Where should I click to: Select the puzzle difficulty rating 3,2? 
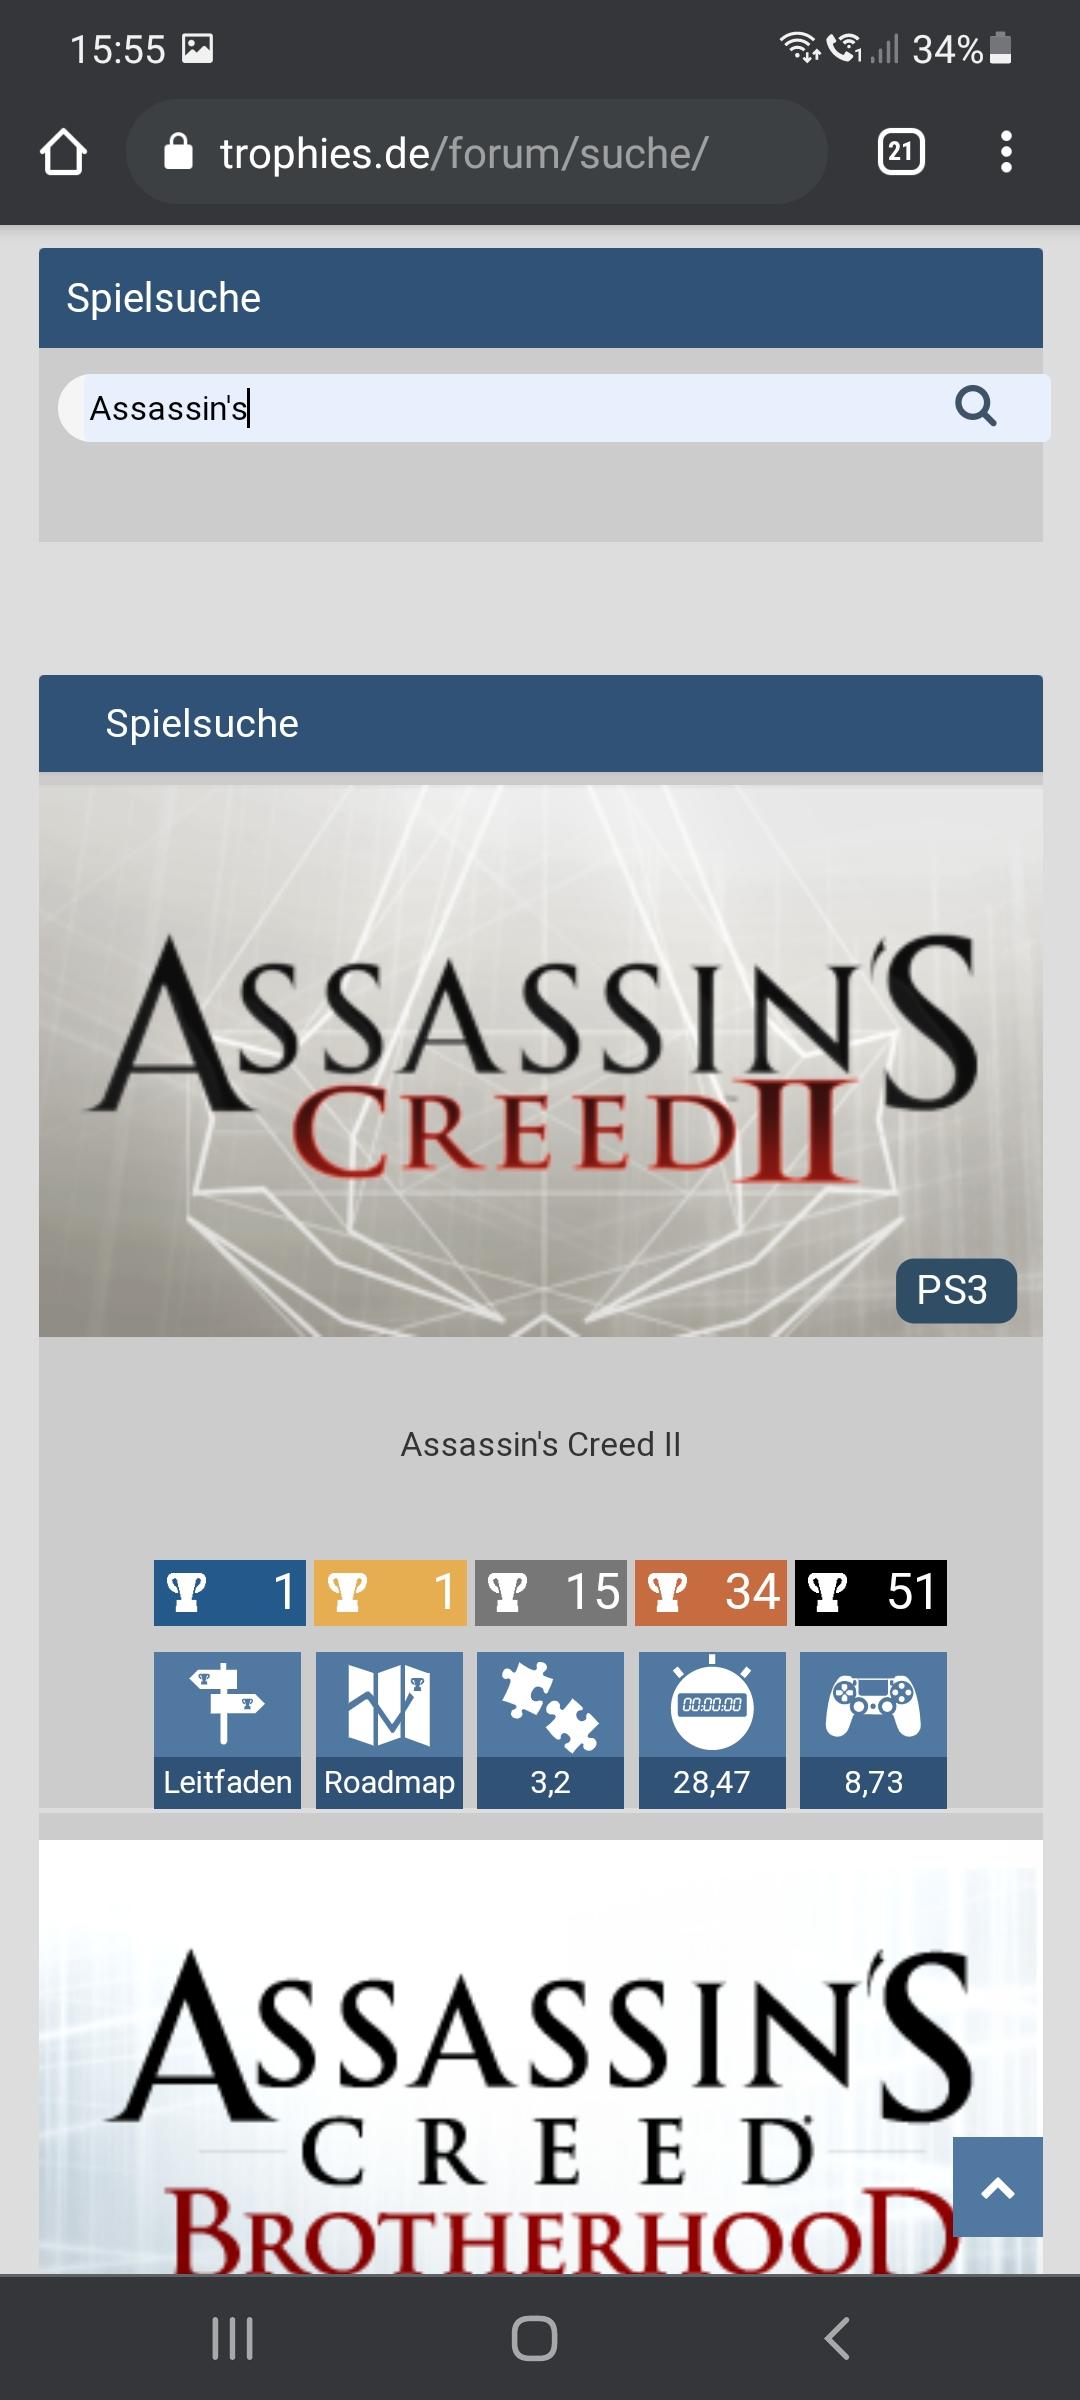[550, 1730]
